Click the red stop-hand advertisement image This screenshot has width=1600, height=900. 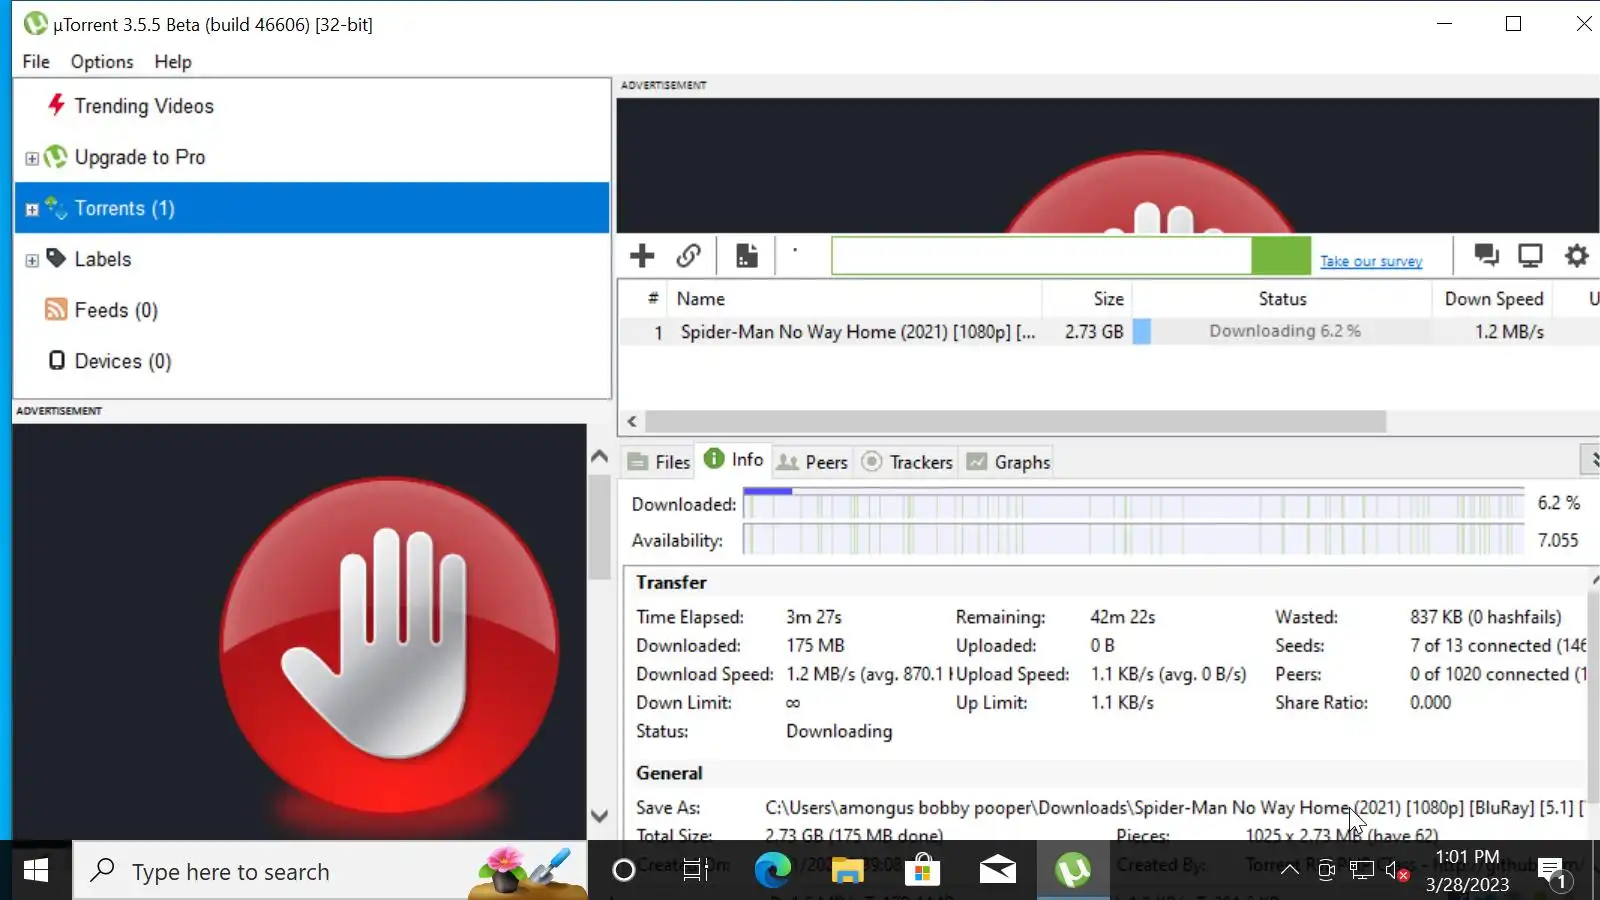point(389,645)
